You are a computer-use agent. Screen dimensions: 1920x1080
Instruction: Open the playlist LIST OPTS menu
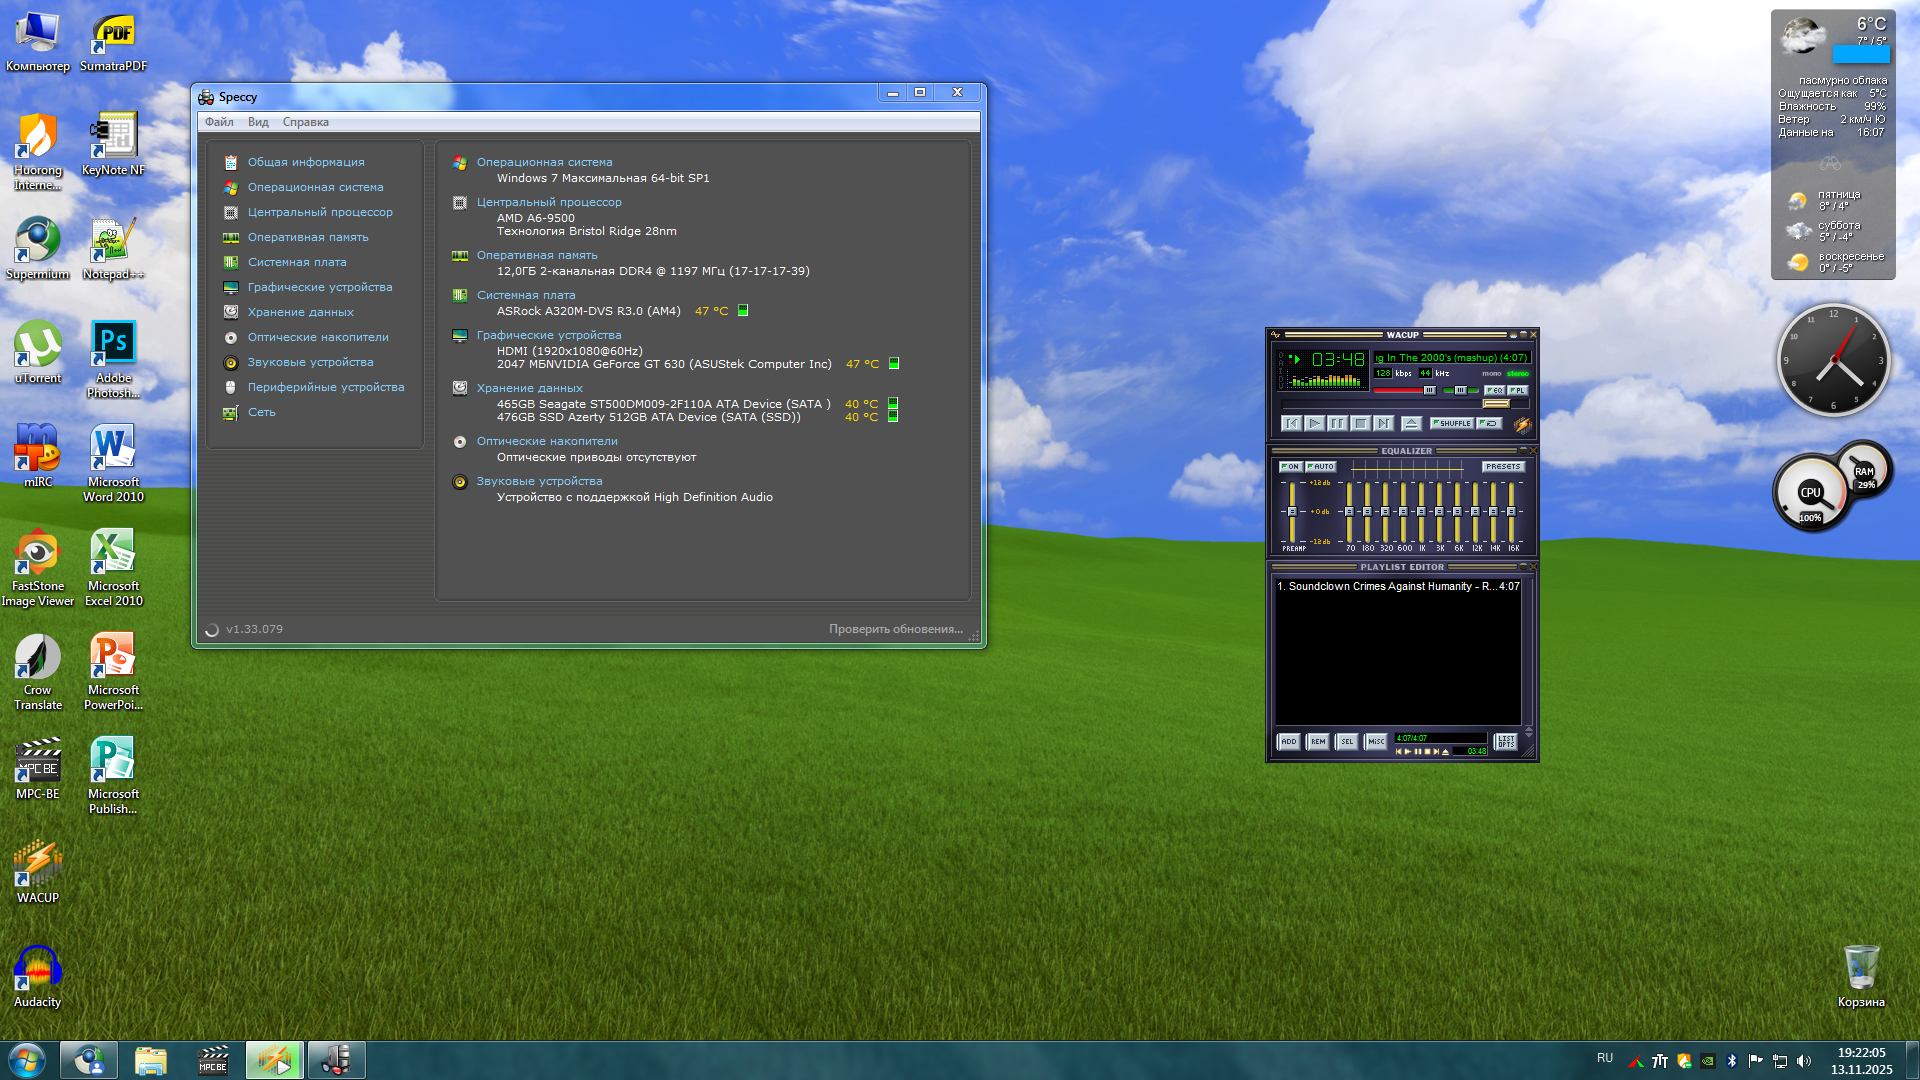coord(1505,742)
